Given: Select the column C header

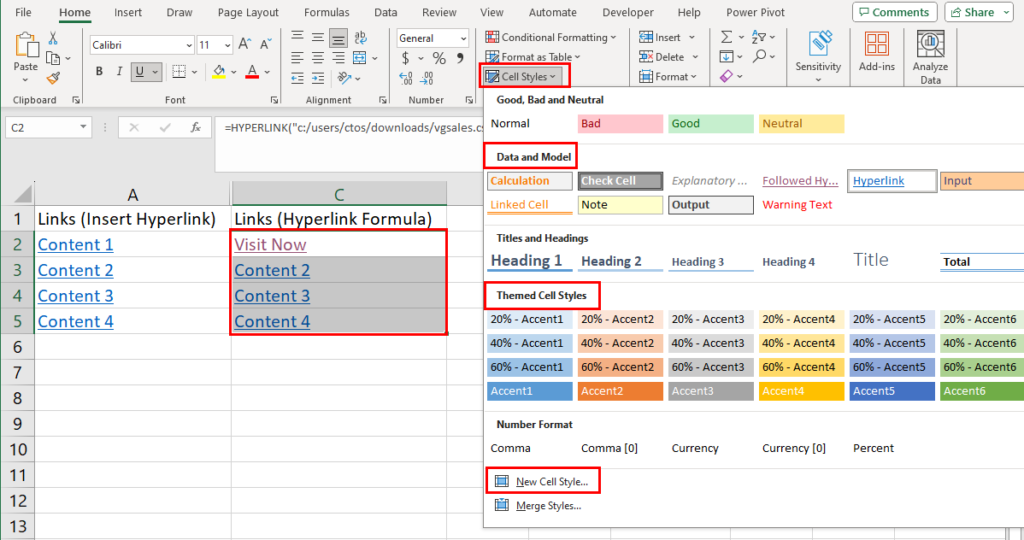Looking at the screenshot, I should 339,194.
